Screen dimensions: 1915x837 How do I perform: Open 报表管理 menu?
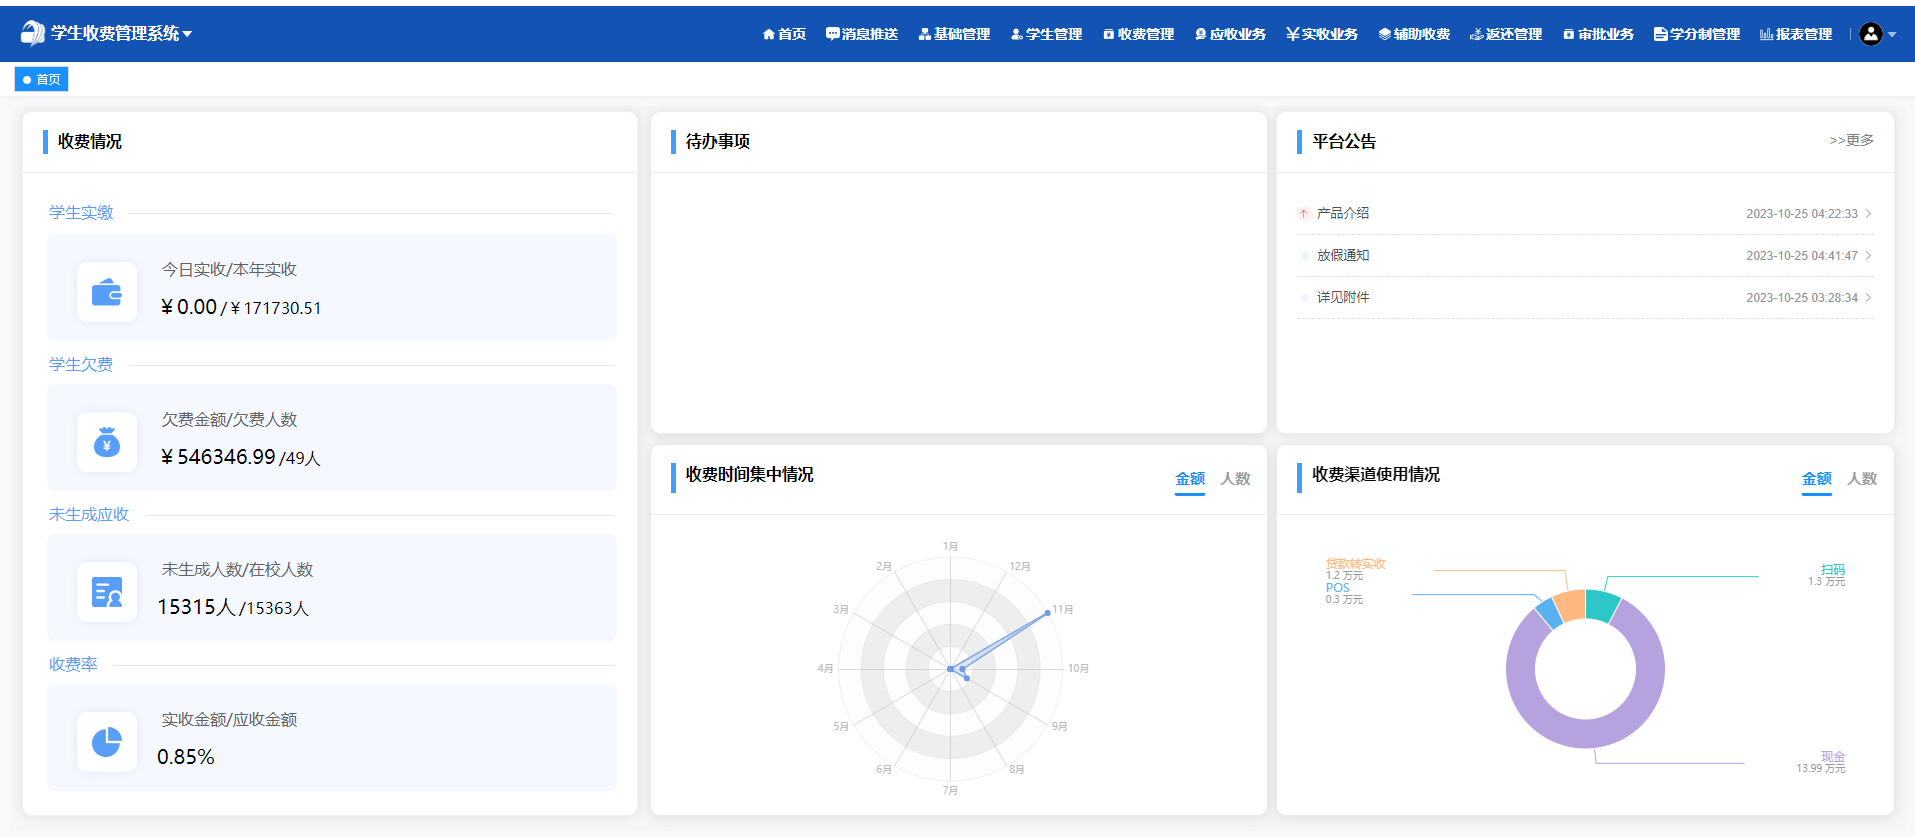1796,34
